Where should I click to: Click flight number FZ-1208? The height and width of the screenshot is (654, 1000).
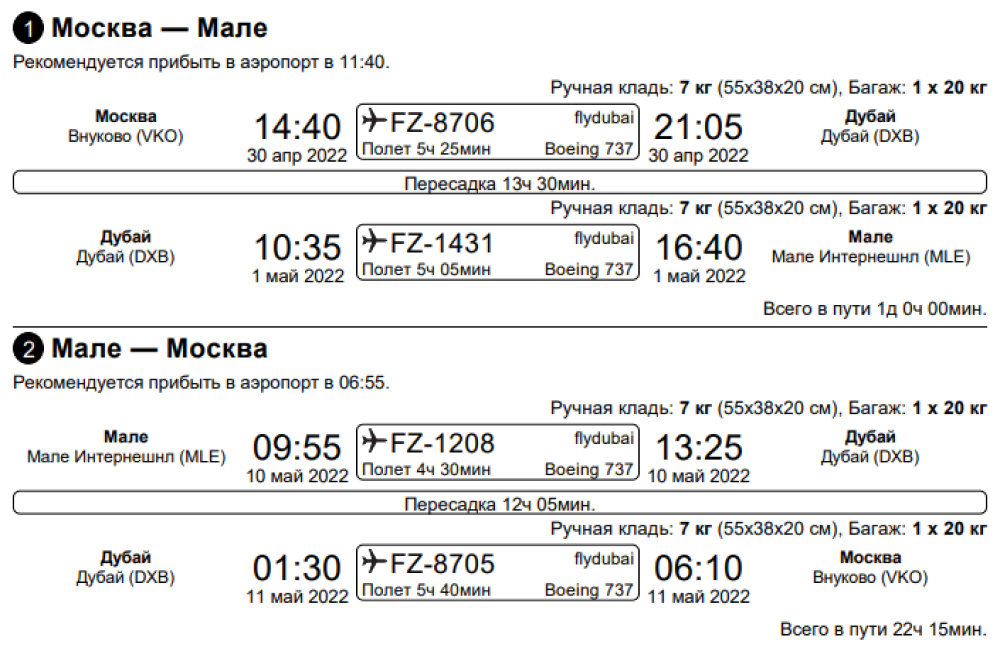pyautogui.click(x=442, y=443)
